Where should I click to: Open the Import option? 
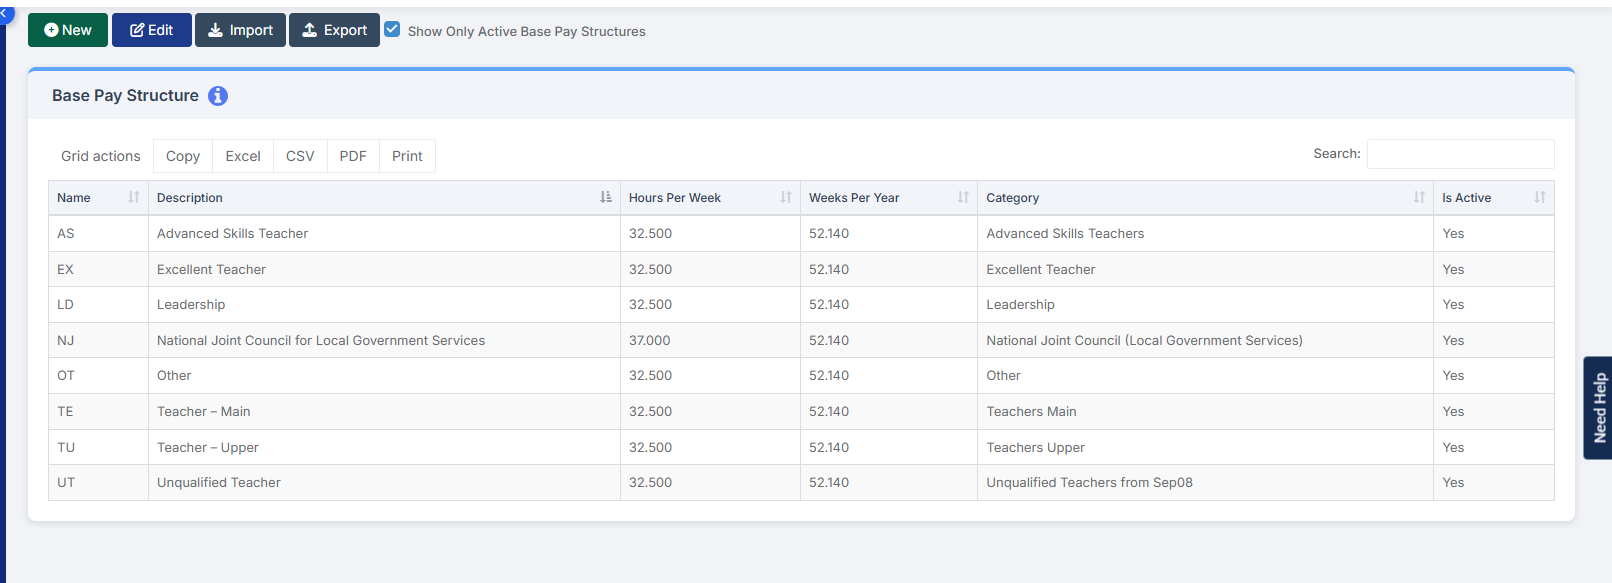pyautogui.click(x=240, y=30)
